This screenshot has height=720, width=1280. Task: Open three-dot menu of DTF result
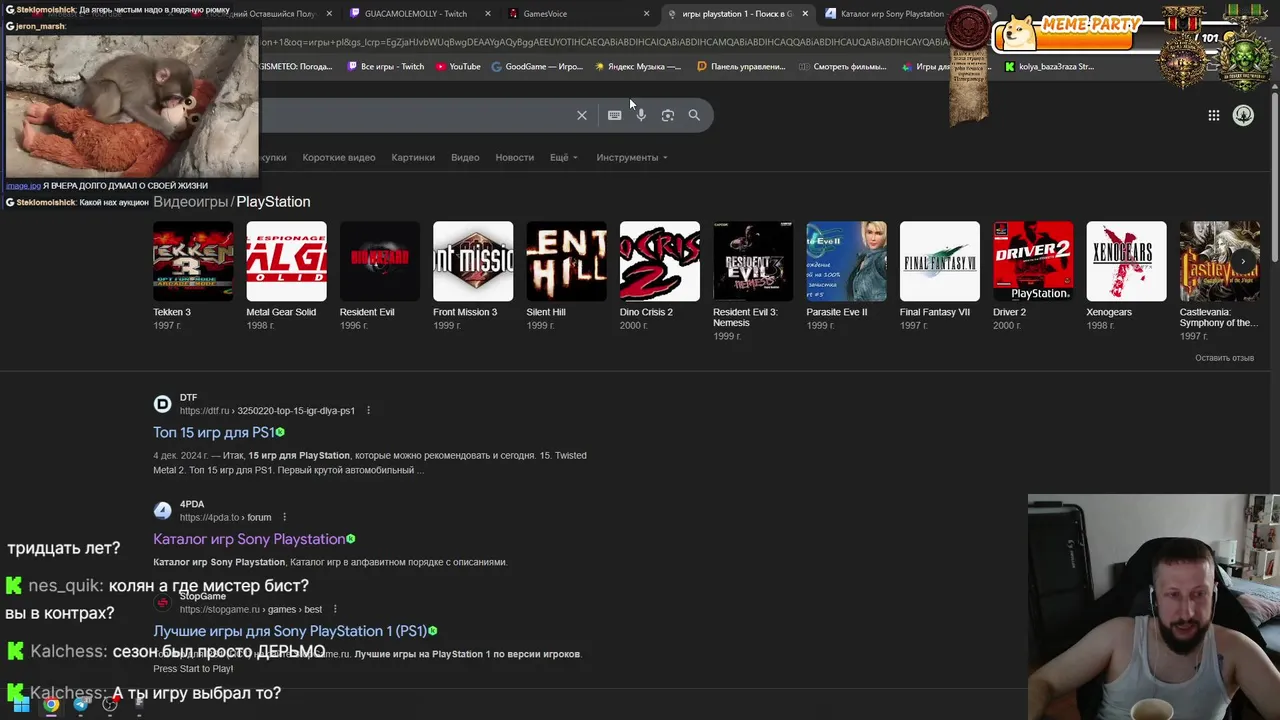coord(368,410)
